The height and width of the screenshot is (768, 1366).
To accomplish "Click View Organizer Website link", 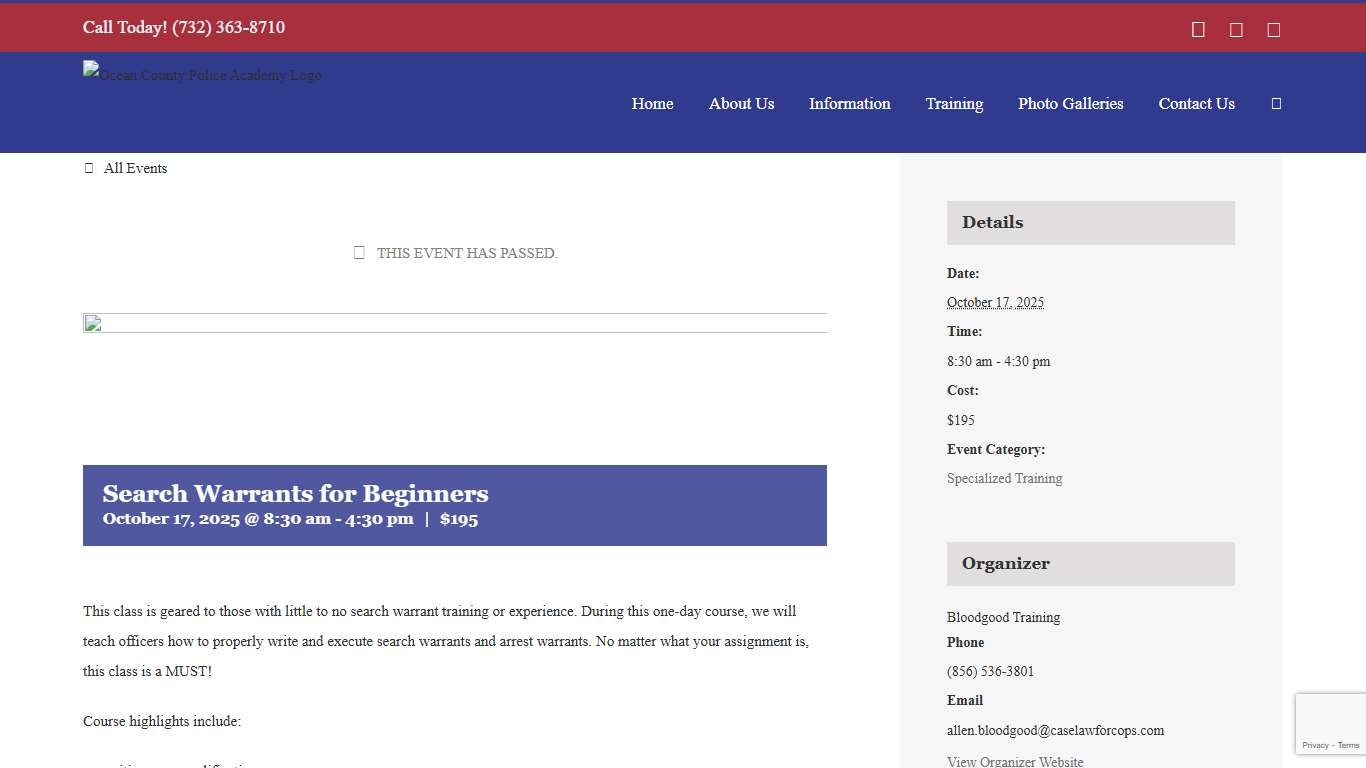I will [x=1015, y=762].
